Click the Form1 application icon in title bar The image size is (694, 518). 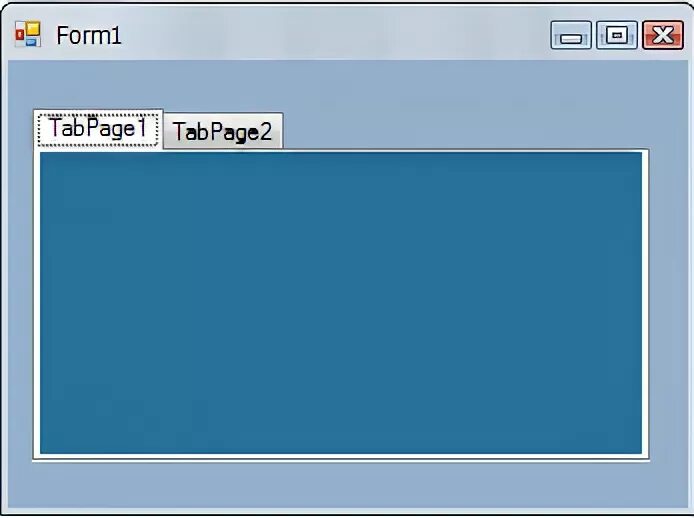(x=28, y=34)
